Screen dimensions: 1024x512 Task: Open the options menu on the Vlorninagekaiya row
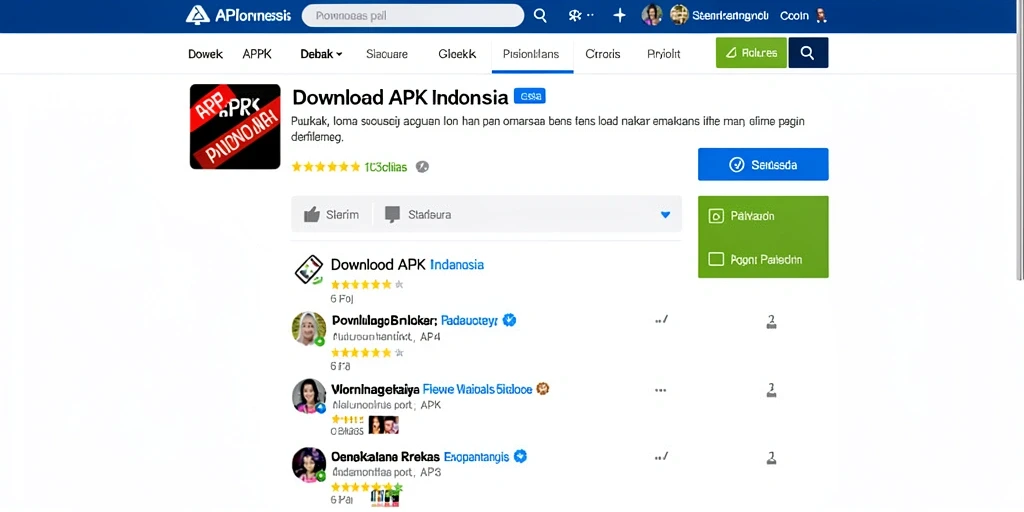click(660, 391)
